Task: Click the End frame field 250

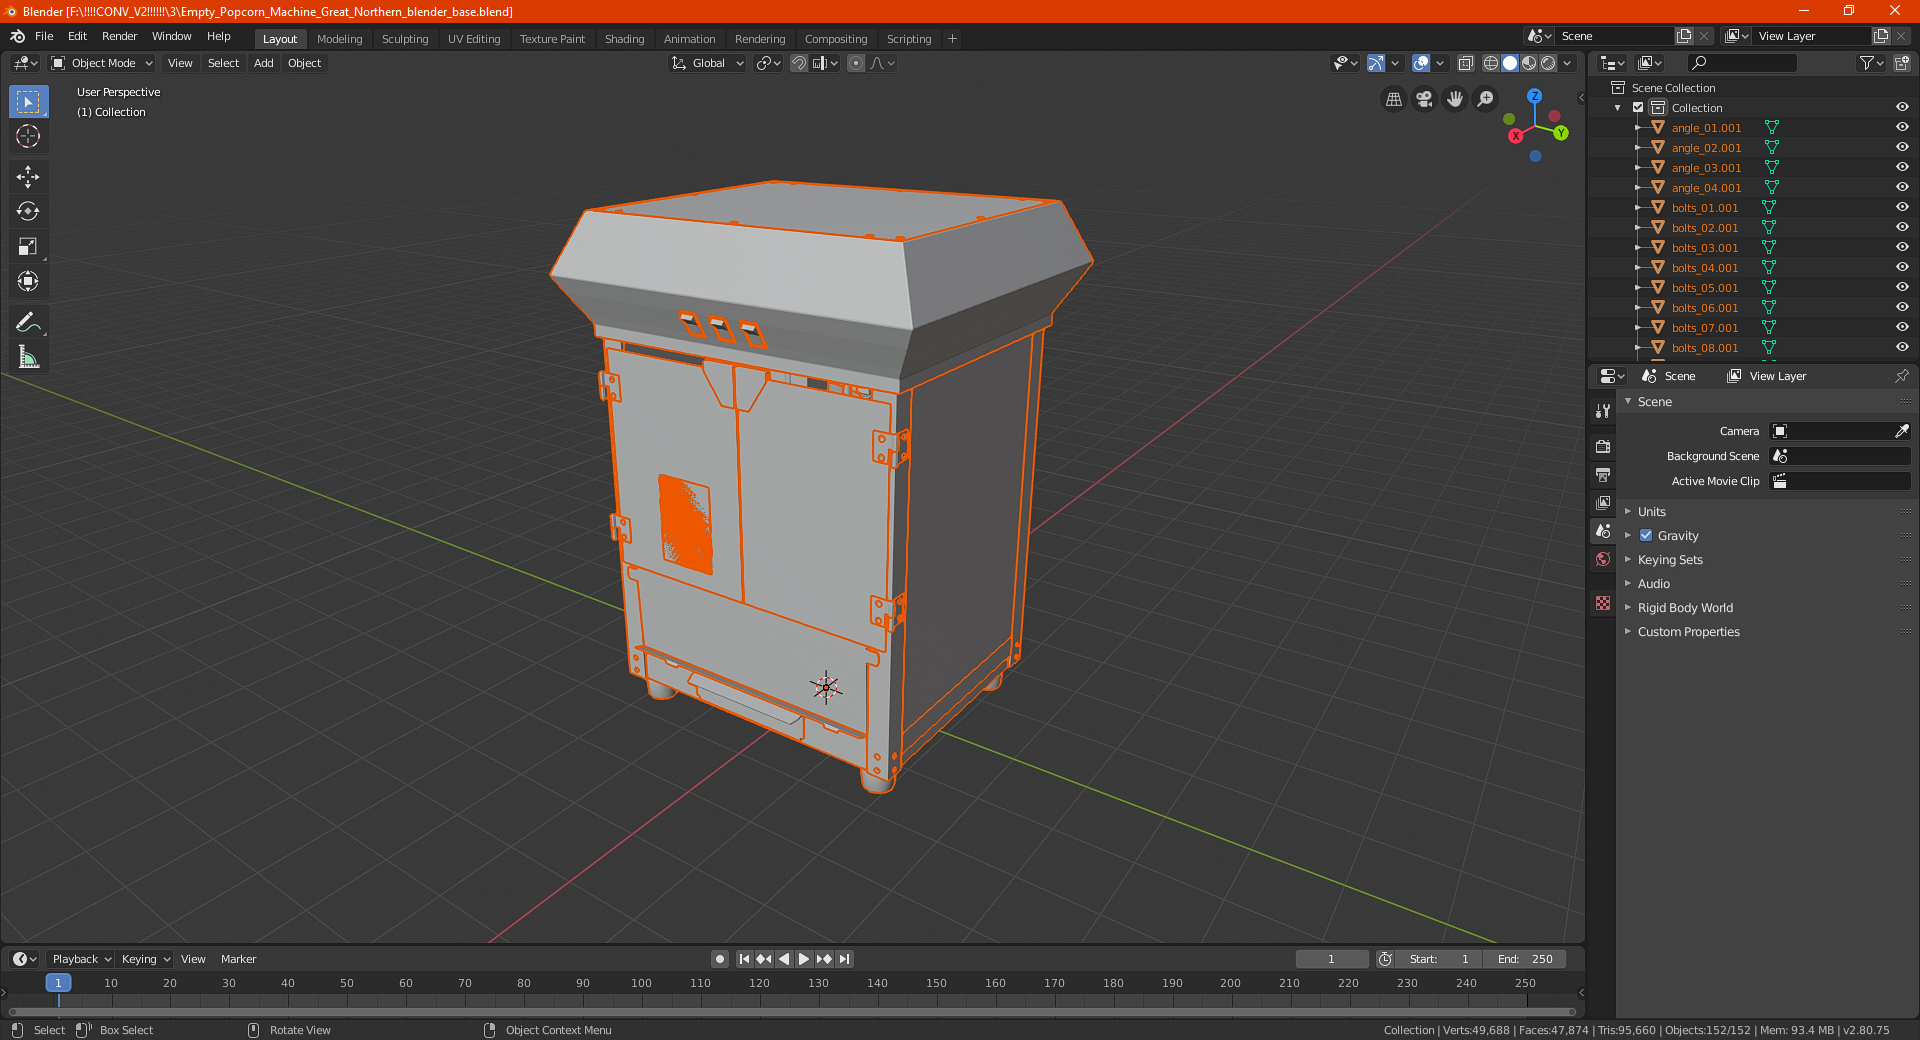Action: pos(1525,959)
